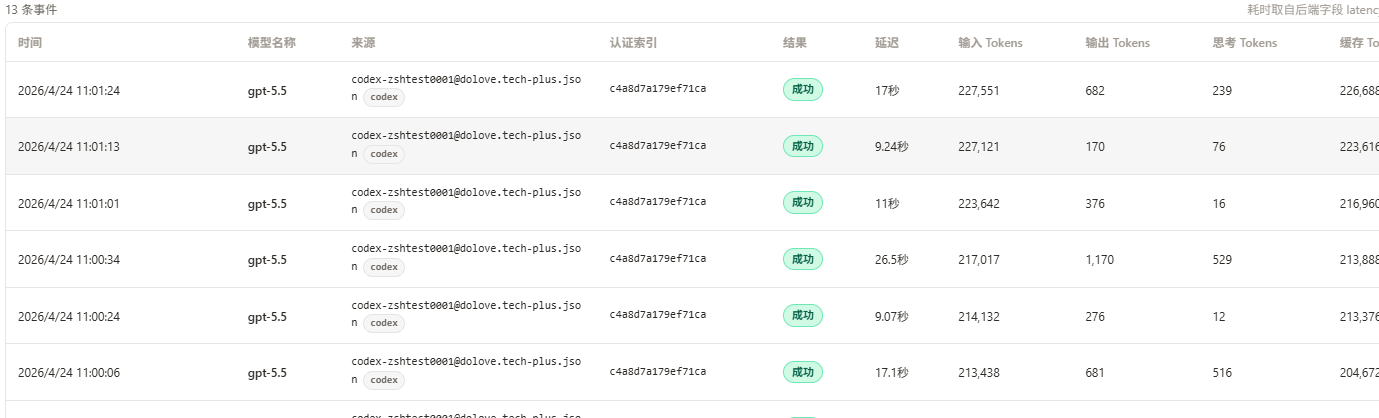Click 成功 badge in the 11:00:06 row

click(x=802, y=372)
